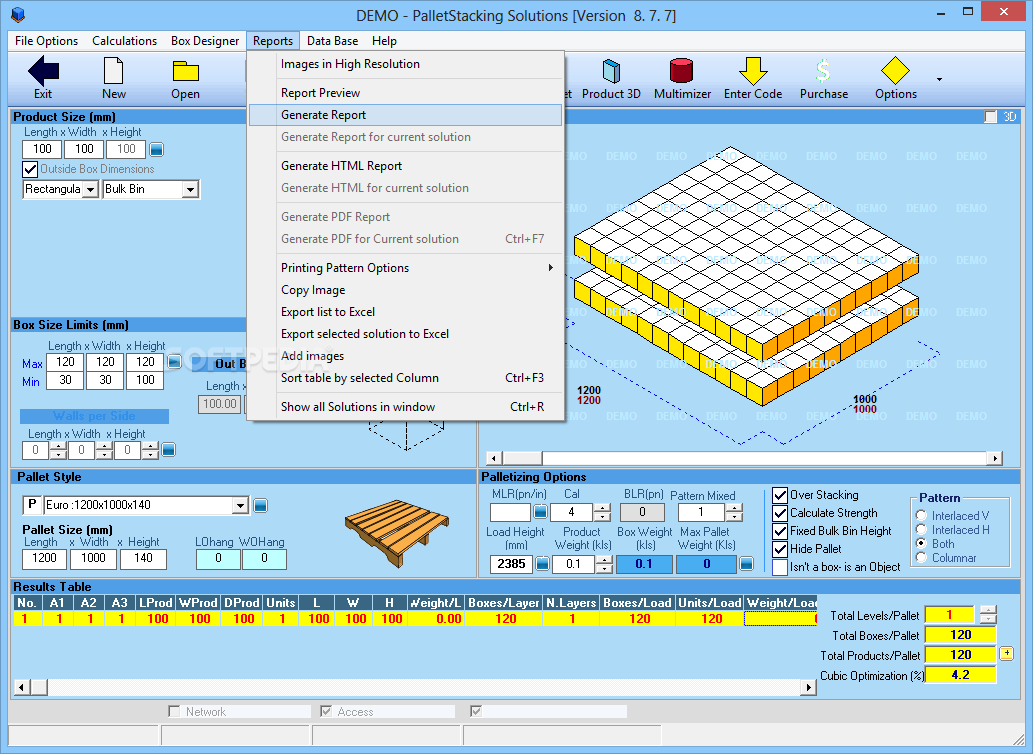
Task: Select Images in High Resolution
Action: coord(405,64)
